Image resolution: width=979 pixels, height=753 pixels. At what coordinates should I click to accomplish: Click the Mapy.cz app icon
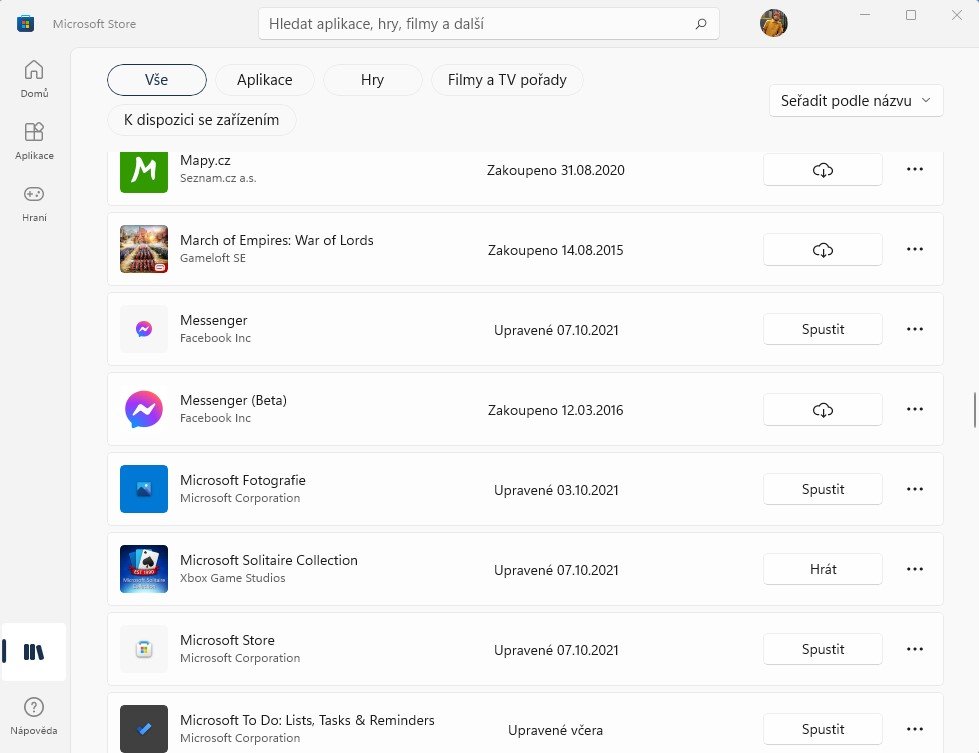(144, 170)
